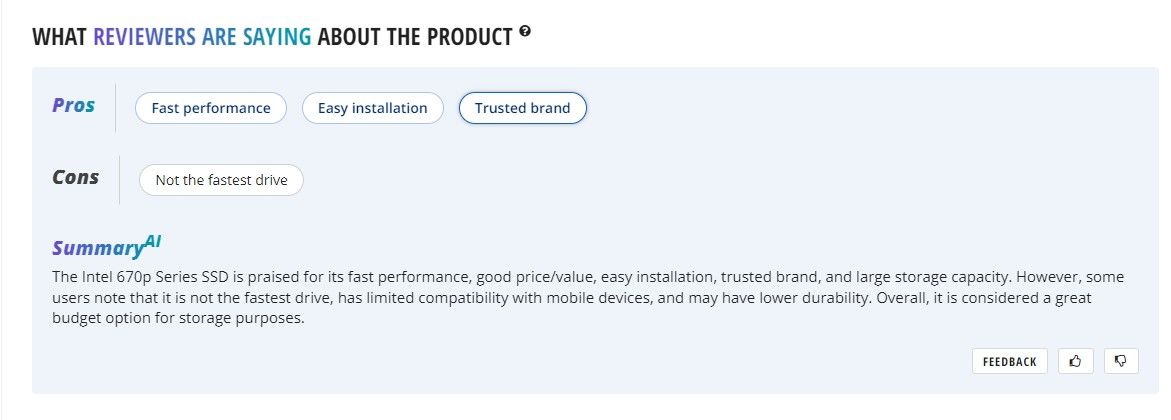Click the word 'WHAT' in the heading
Image resolution: width=1171 pixels, height=420 pixels.
coord(59,38)
